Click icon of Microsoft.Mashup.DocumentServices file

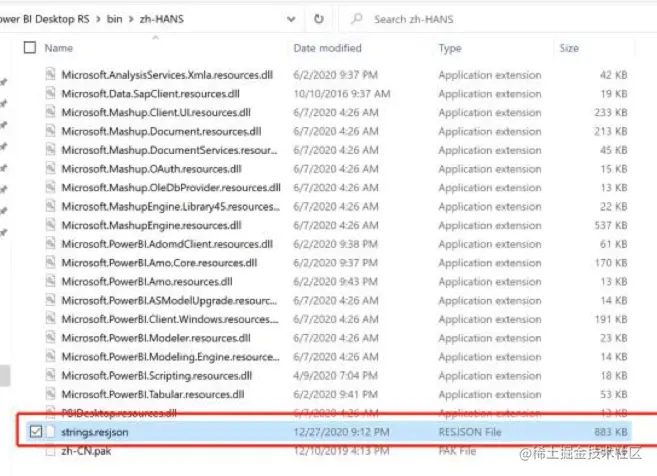[x=51, y=150]
